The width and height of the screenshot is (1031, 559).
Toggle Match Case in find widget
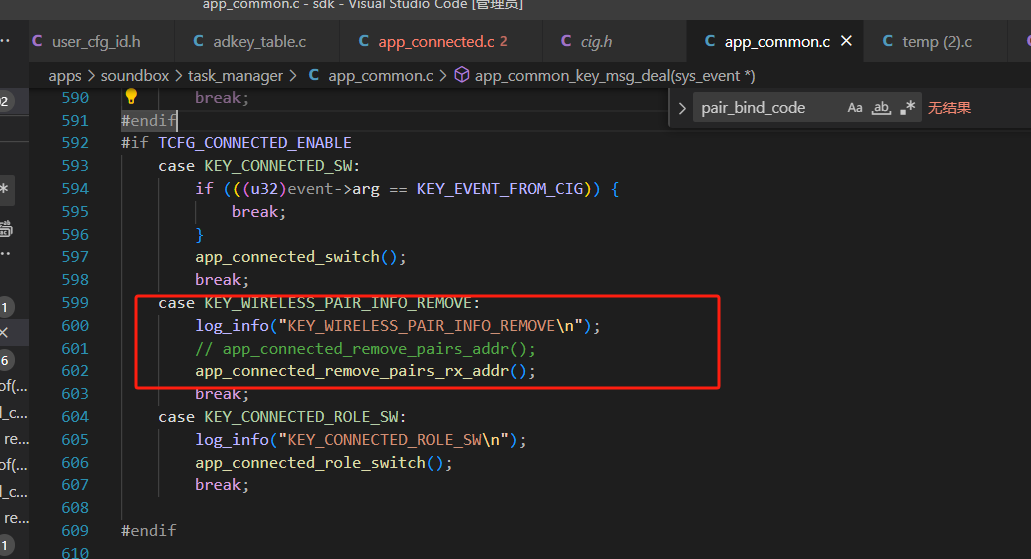coord(854,108)
